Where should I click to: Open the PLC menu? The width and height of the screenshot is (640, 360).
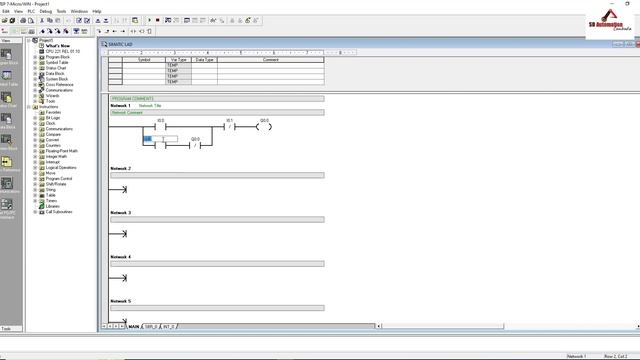[x=31, y=11]
